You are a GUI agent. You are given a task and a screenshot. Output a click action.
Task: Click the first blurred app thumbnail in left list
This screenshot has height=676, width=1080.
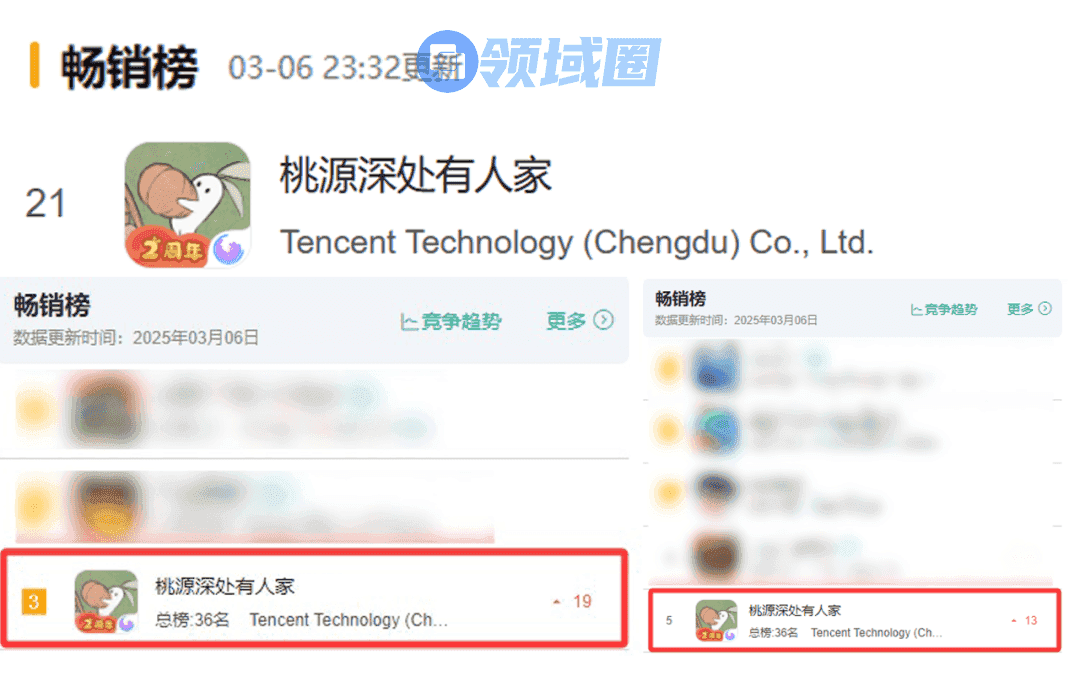tap(105, 410)
